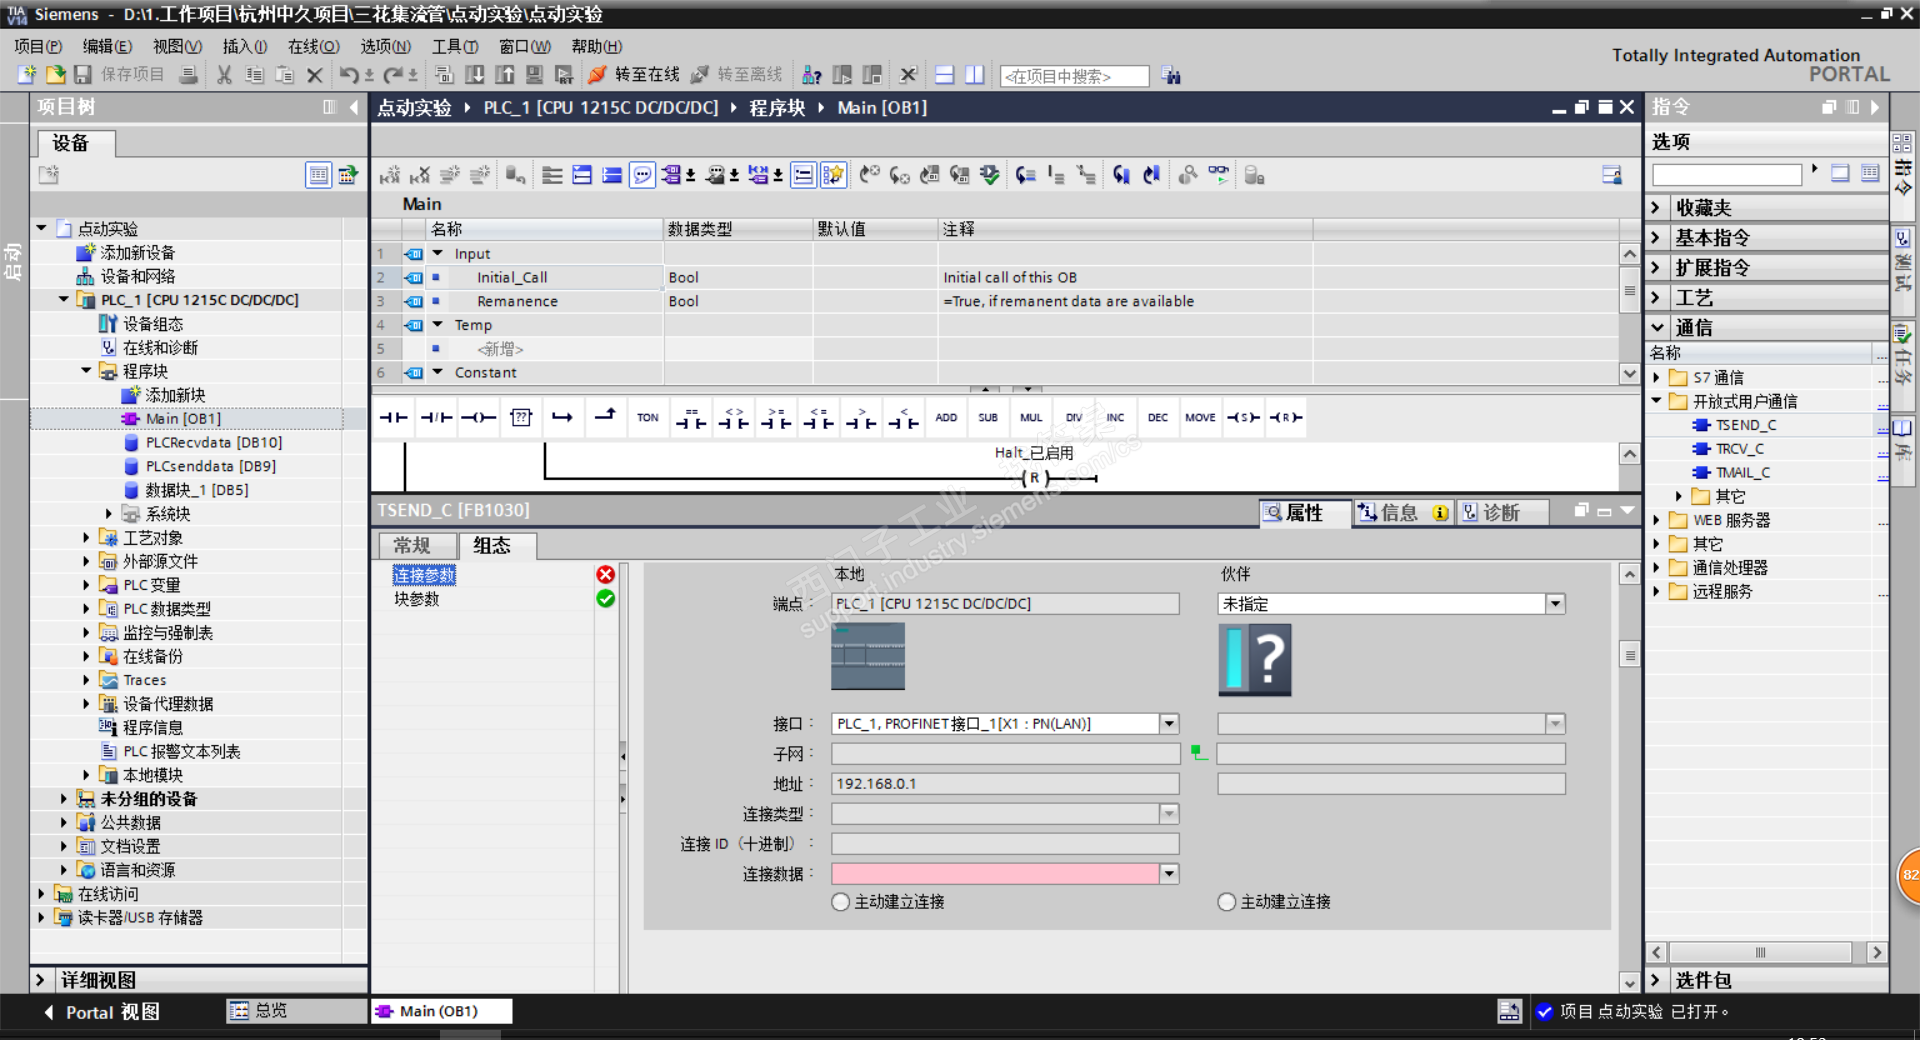Split the editor space horizontally
The width and height of the screenshot is (1920, 1040).
coord(944,75)
